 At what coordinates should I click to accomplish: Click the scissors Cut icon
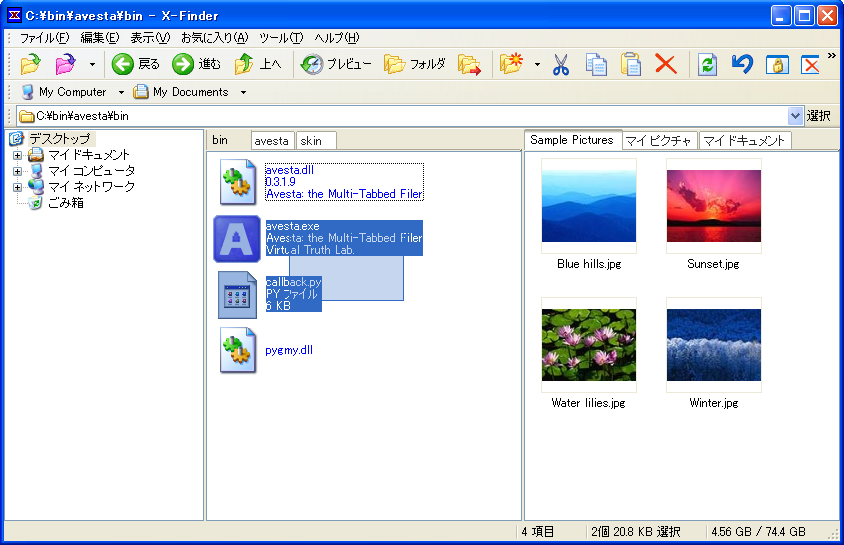[560, 65]
